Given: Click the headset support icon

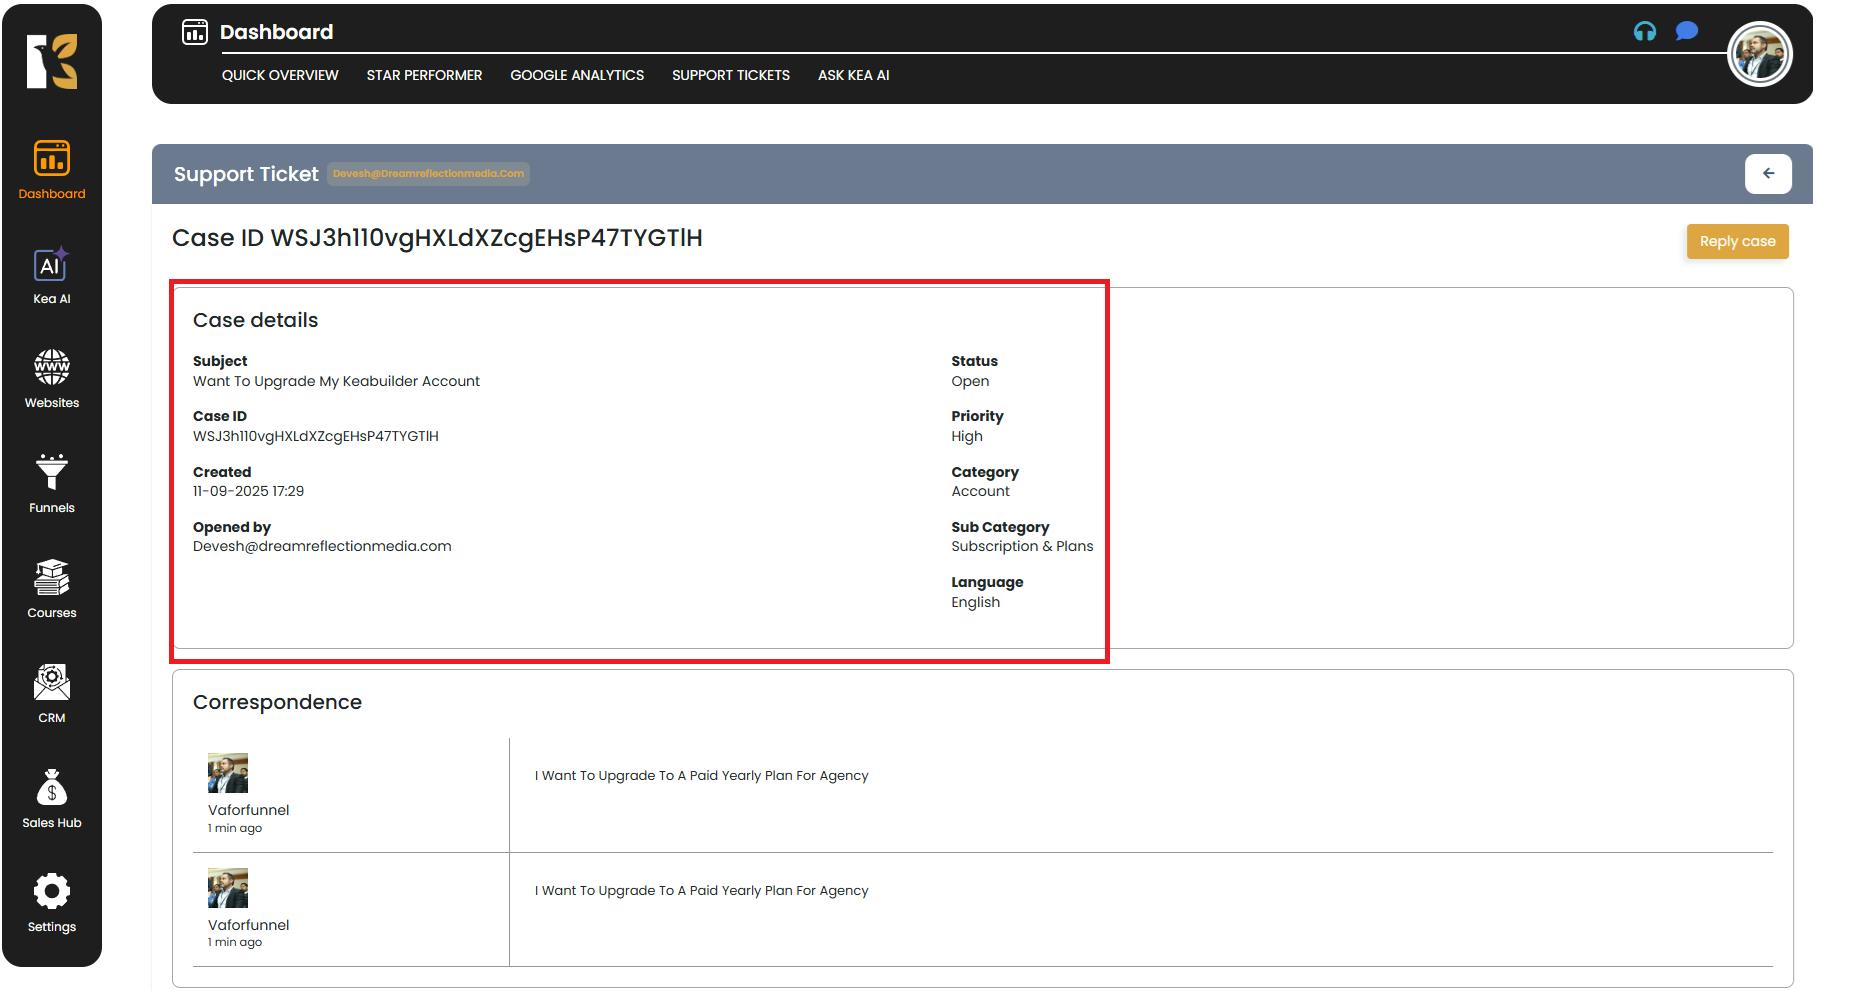Looking at the screenshot, I should [1644, 32].
